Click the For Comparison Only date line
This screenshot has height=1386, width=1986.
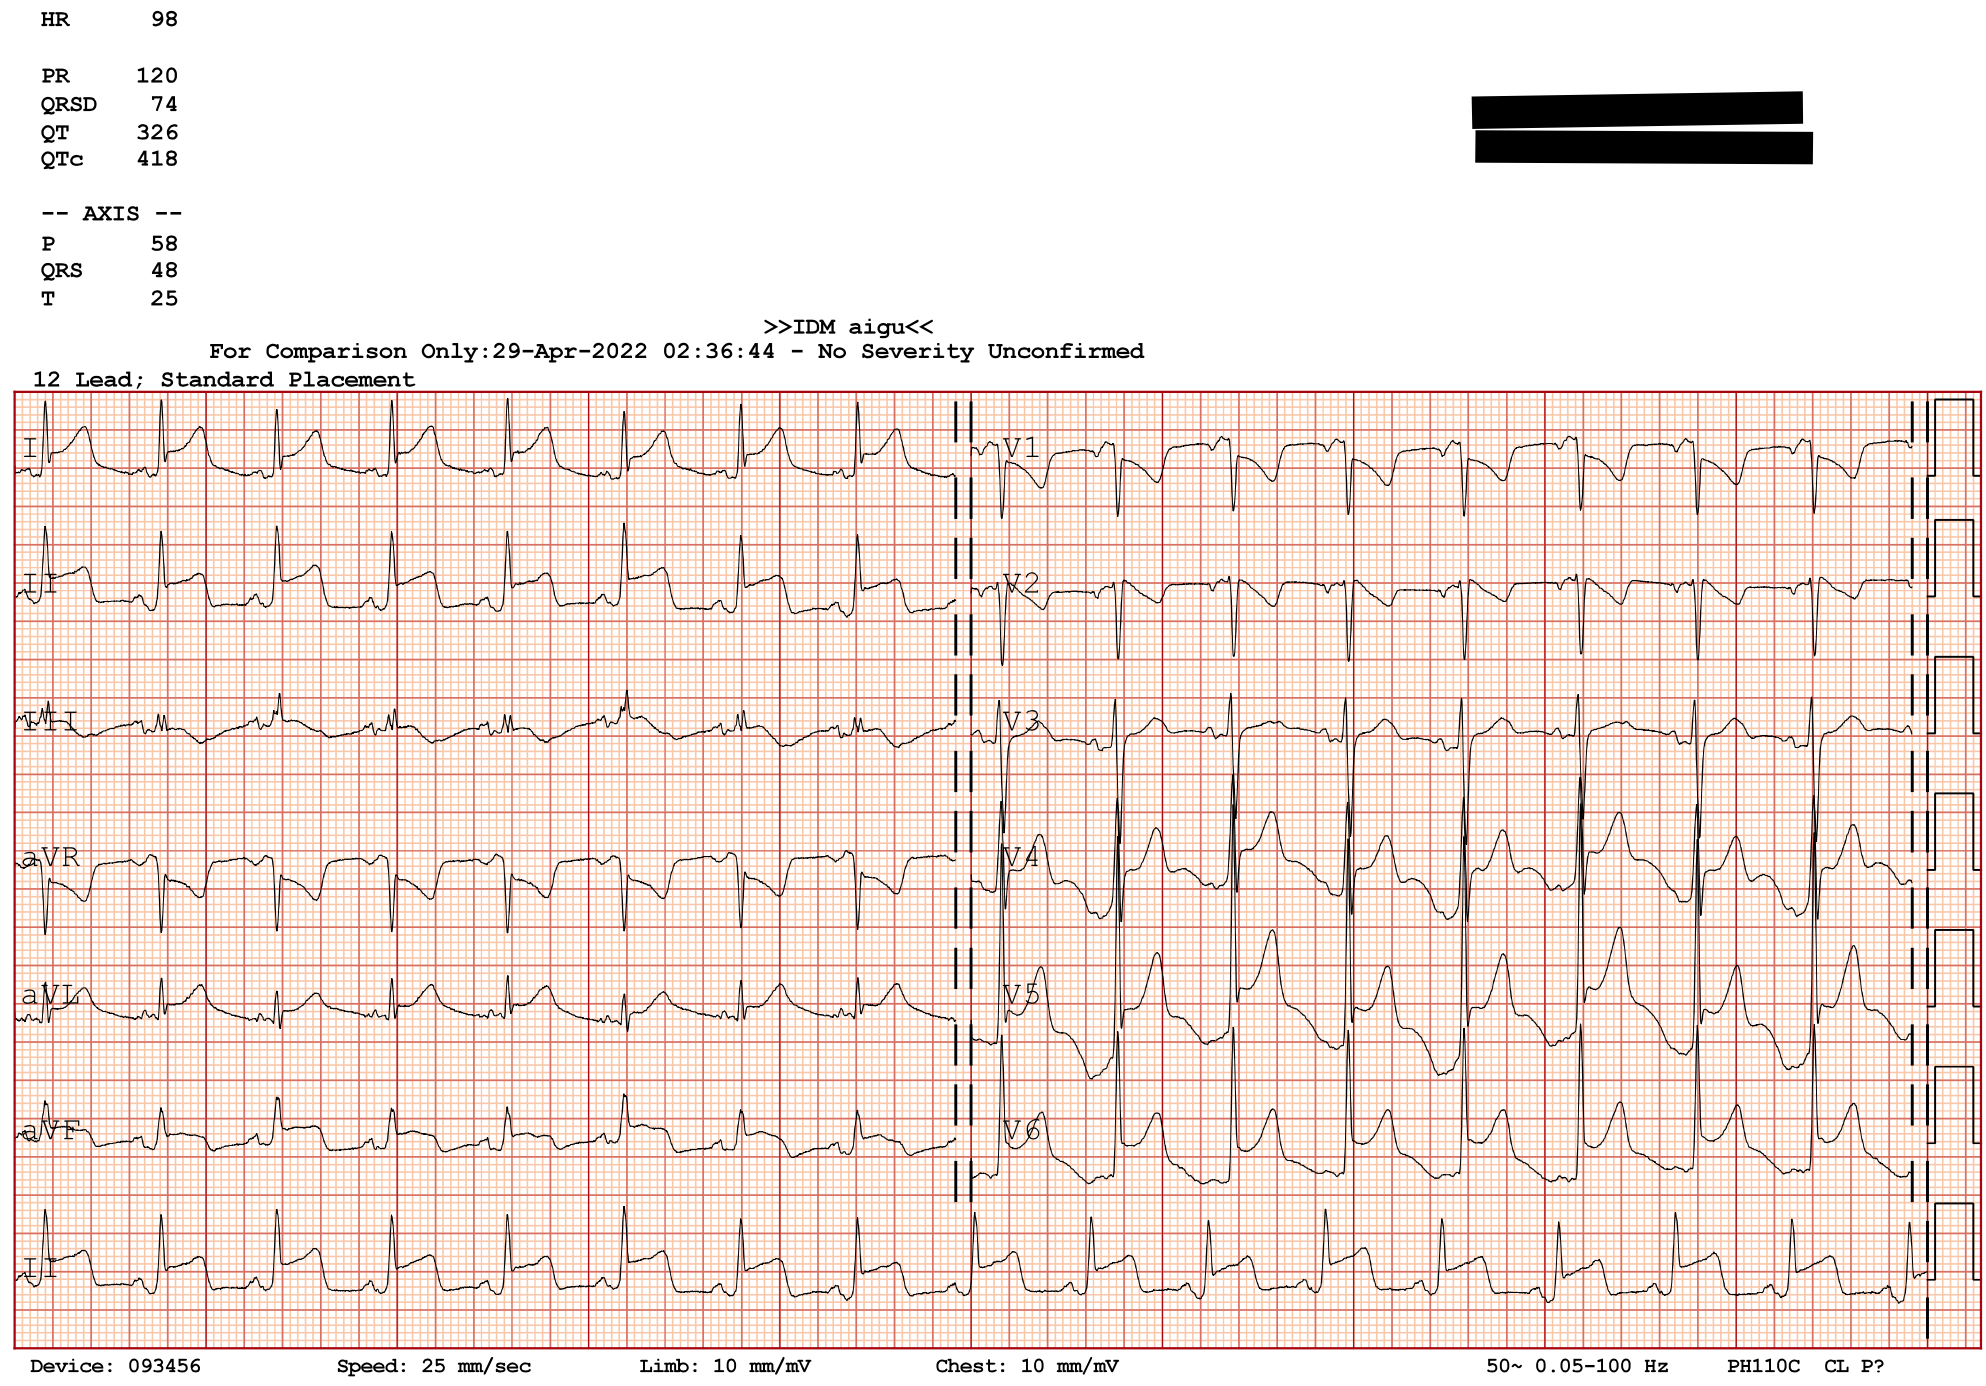pyautogui.click(x=676, y=351)
